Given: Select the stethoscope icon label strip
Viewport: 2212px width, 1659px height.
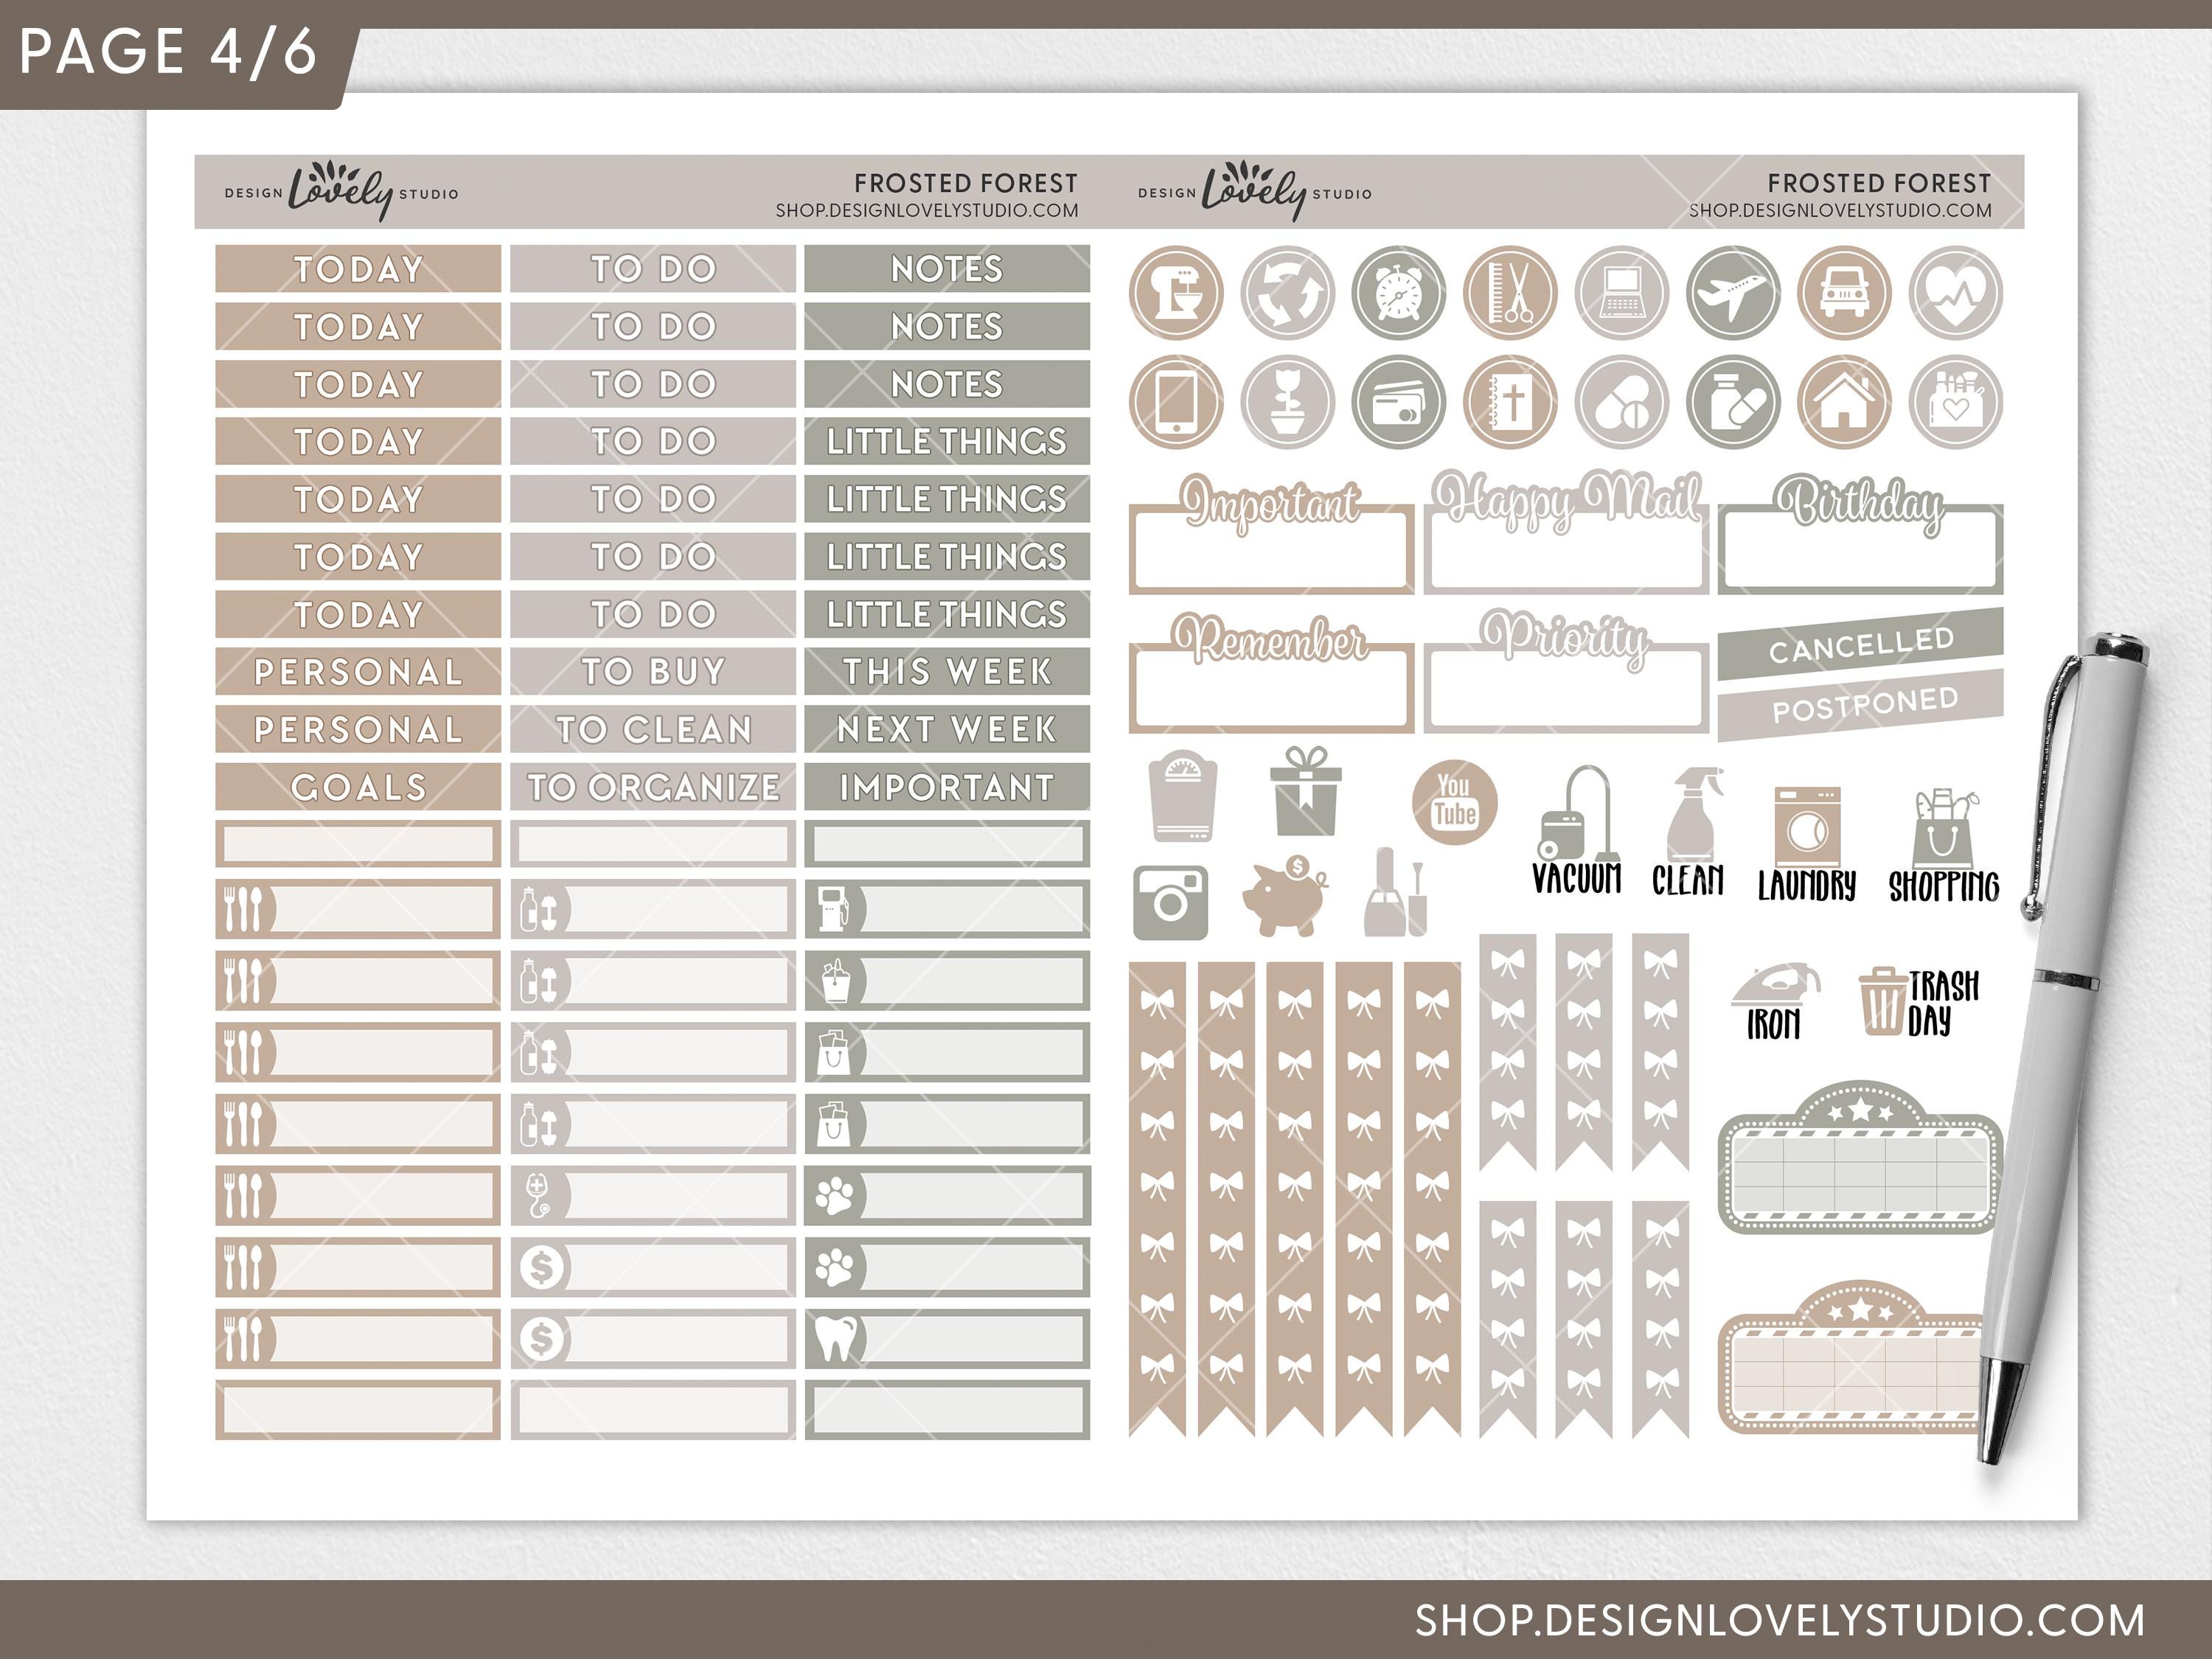Looking at the screenshot, I should [x=653, y=1195].
